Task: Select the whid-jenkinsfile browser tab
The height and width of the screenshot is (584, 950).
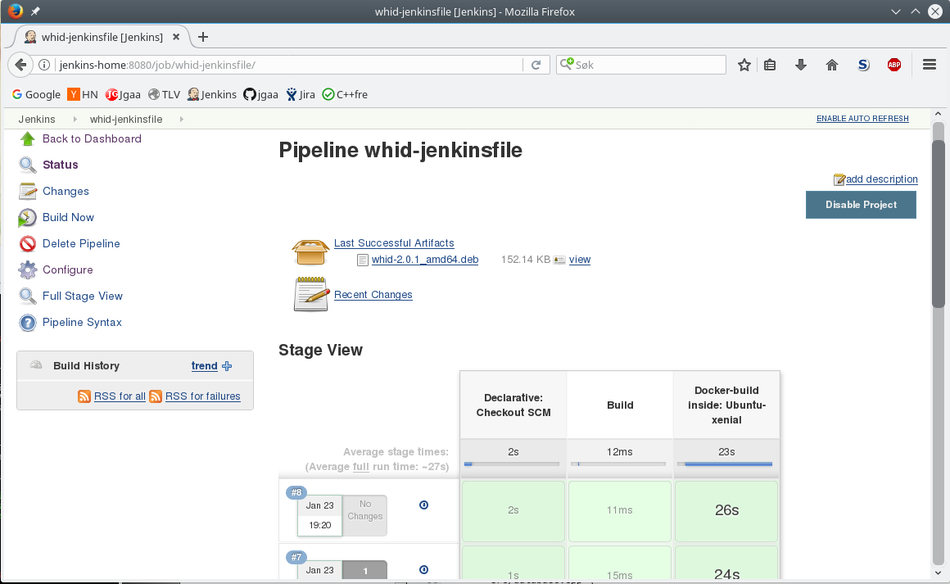Action: point(100,36)
